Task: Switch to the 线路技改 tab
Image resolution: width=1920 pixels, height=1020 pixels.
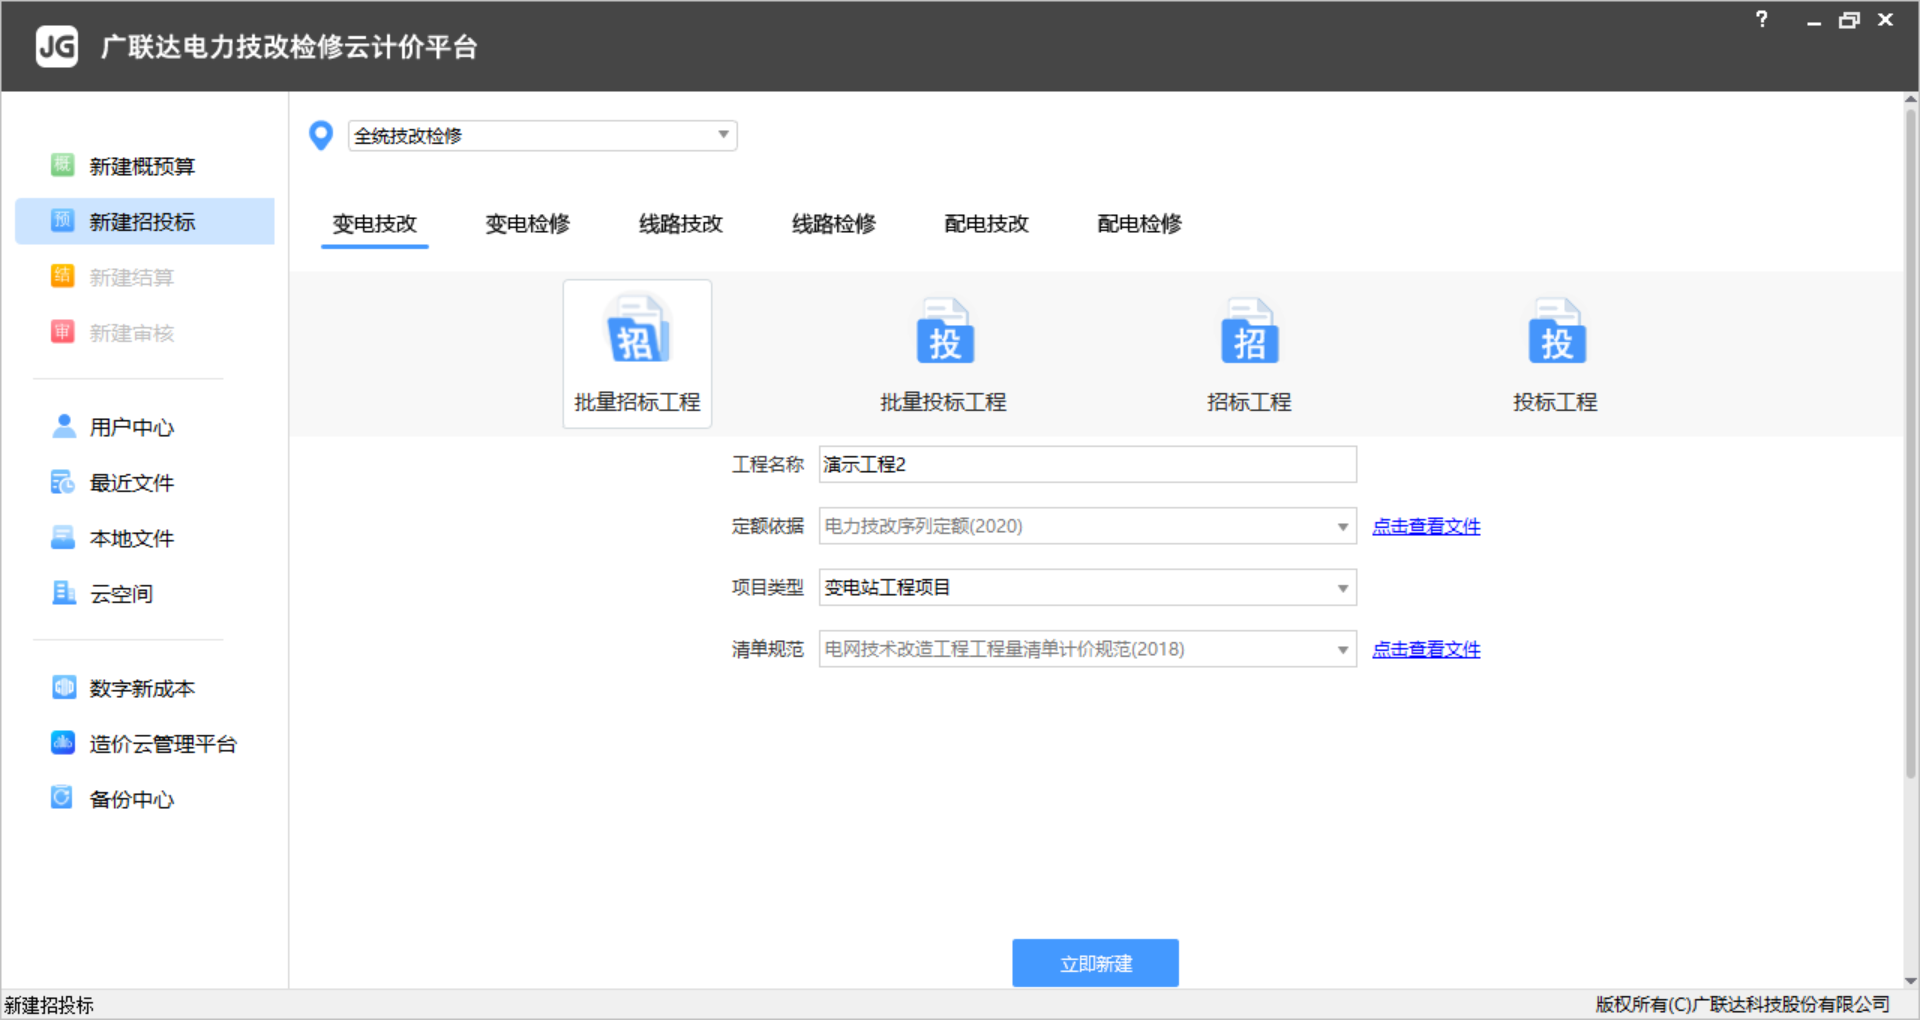Action: point(681,224)
